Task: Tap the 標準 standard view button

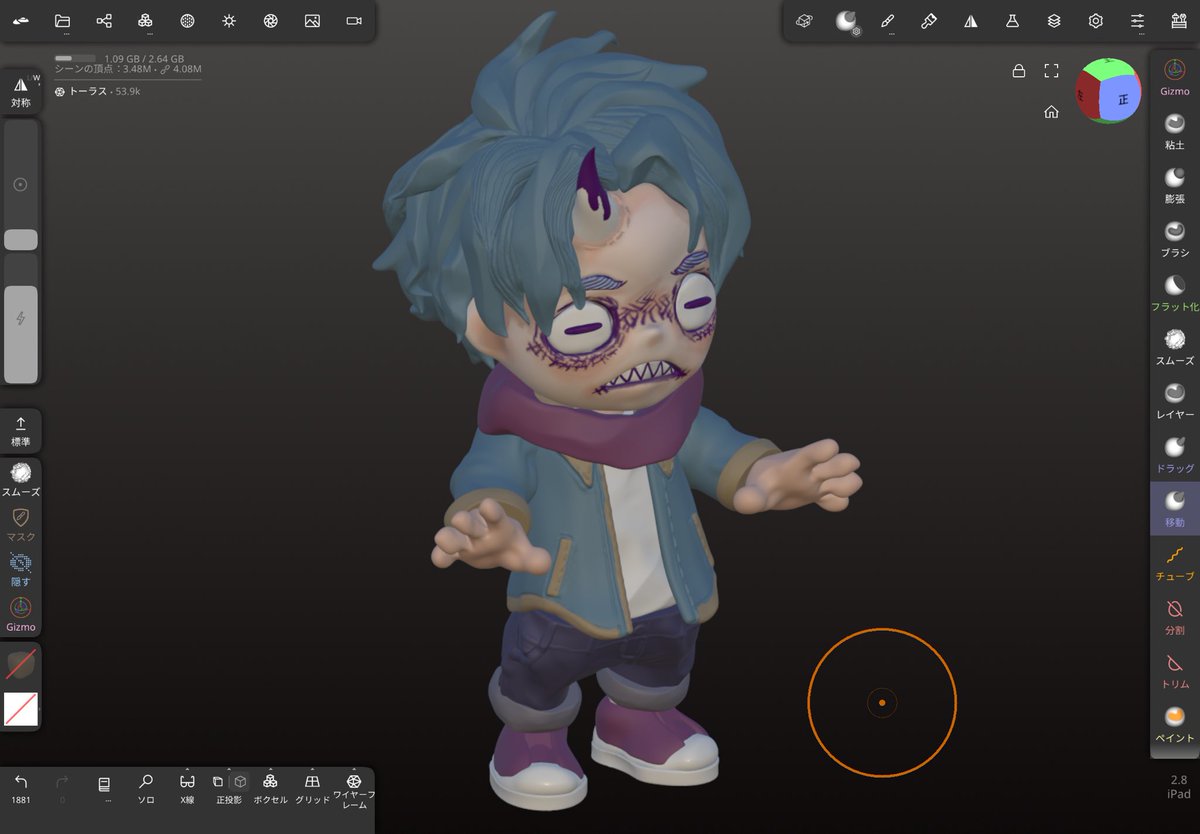Action: (21, 431)
